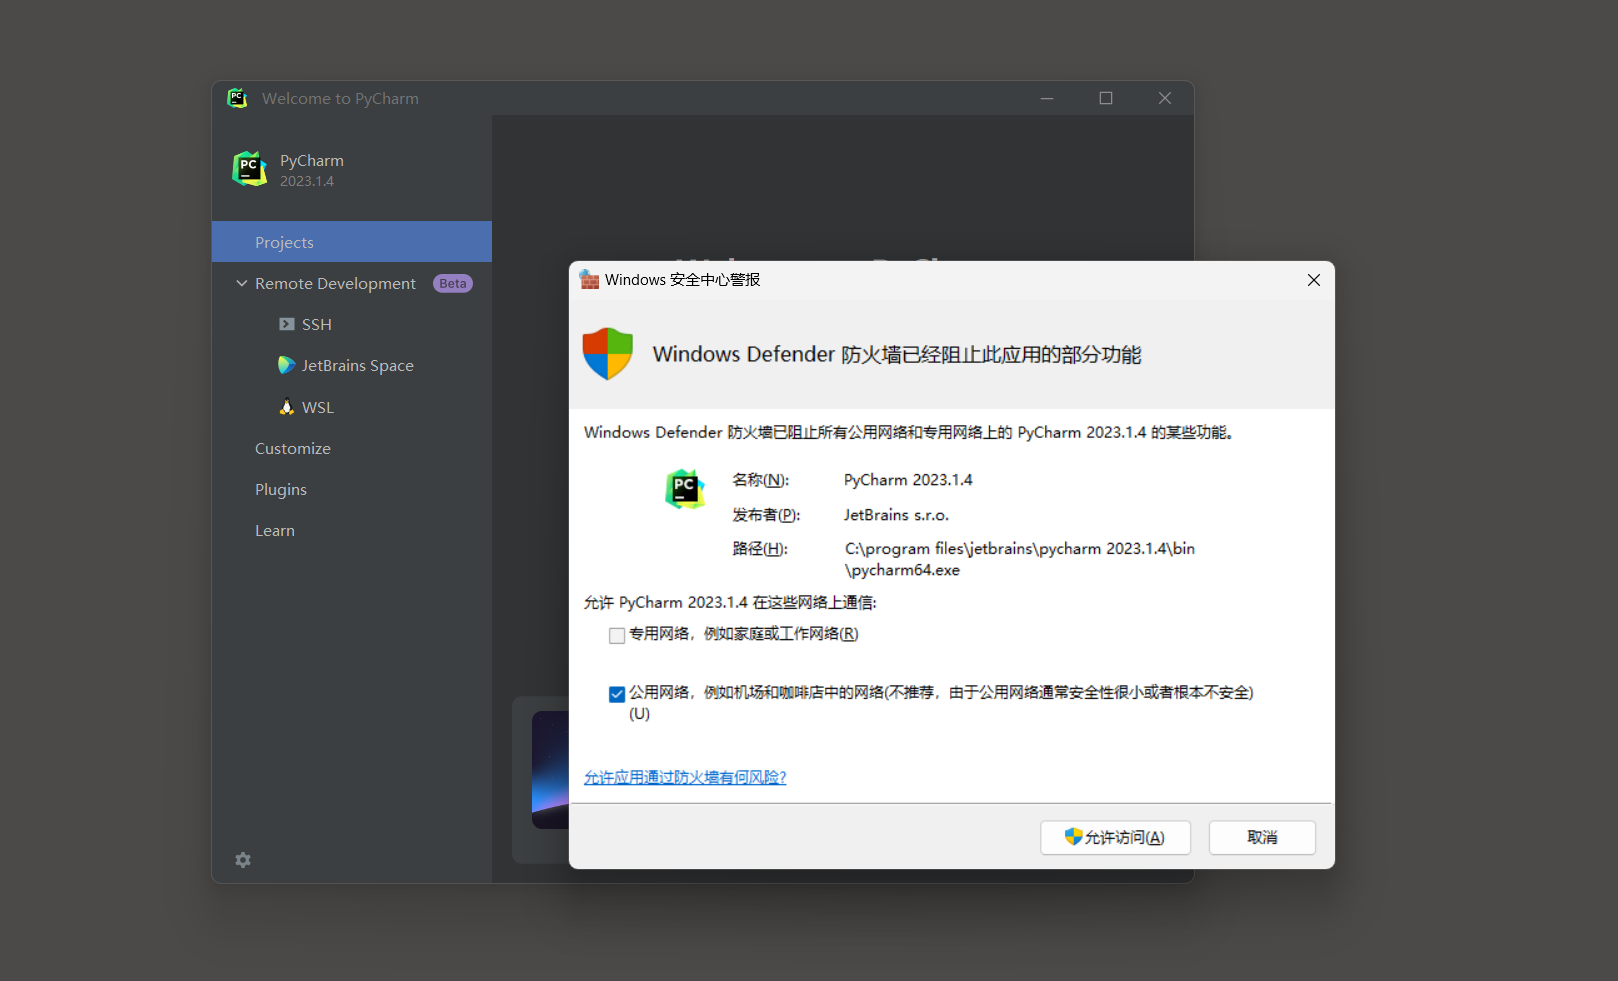The width and height of the screenshot is (1618, 981).
Task: Open settings gear at sidebar bottom
Action: tap(243, 860)
